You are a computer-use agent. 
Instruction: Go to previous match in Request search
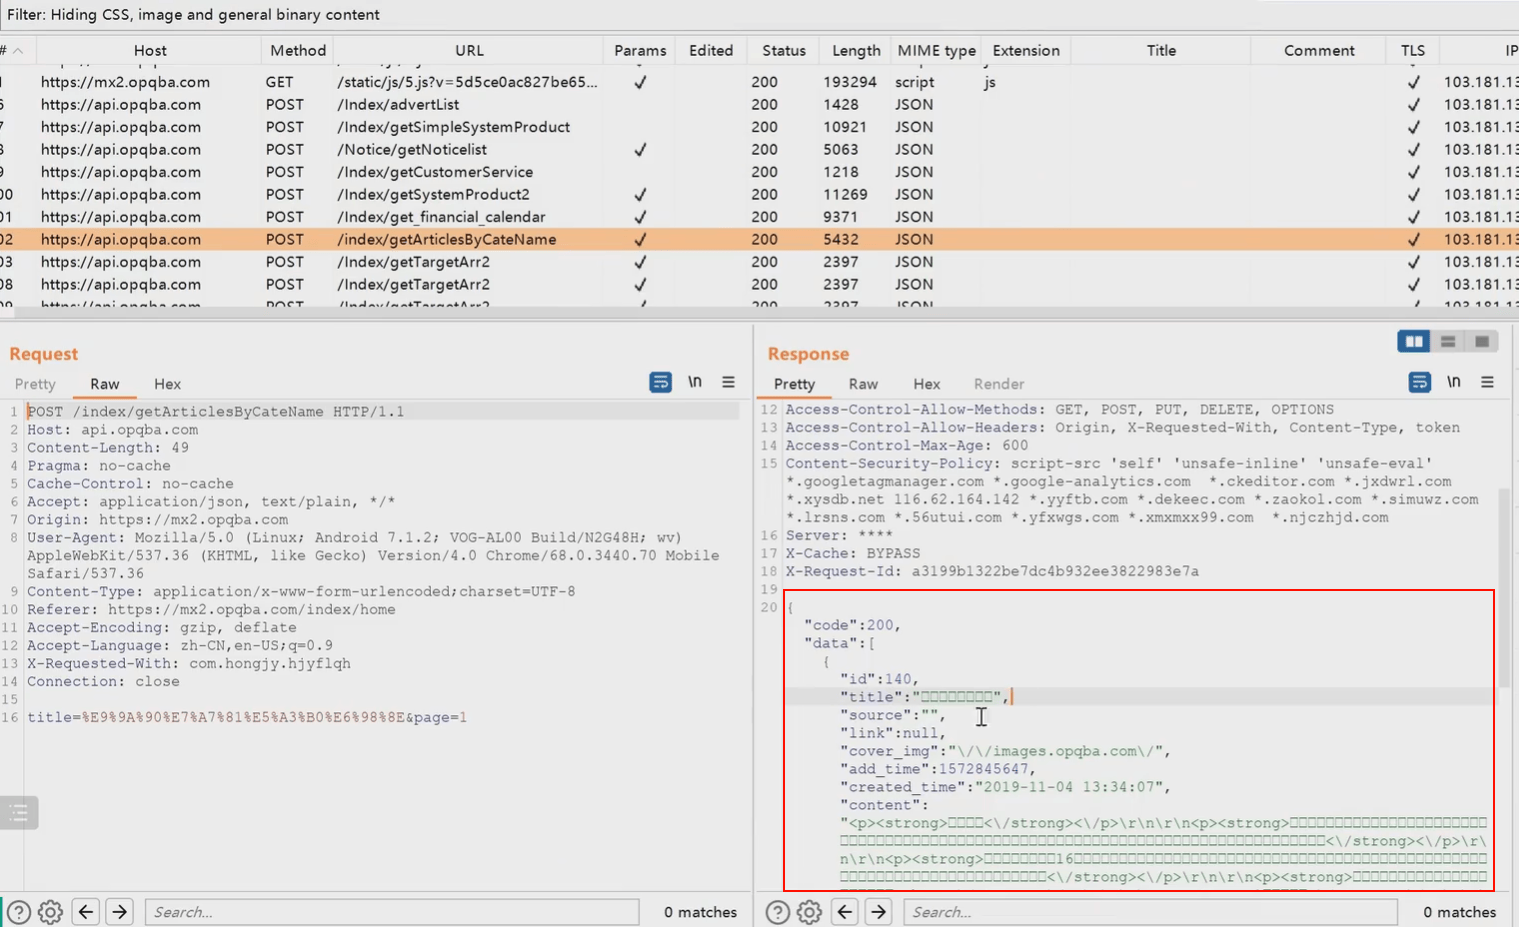tap(86, 912)
